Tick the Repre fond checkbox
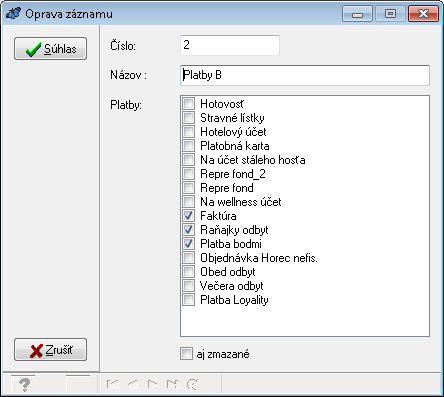The image size is (444, 397). (188, 188)
